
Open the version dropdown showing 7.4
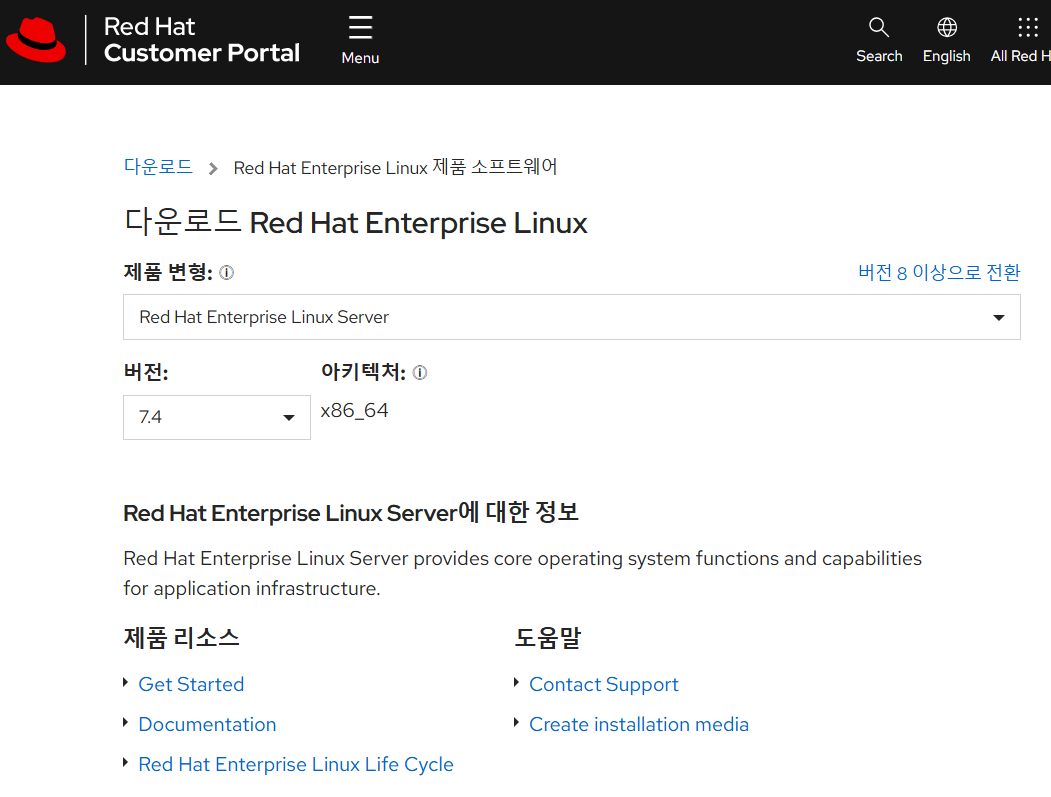pyautogui.click(x=216, y=417)
